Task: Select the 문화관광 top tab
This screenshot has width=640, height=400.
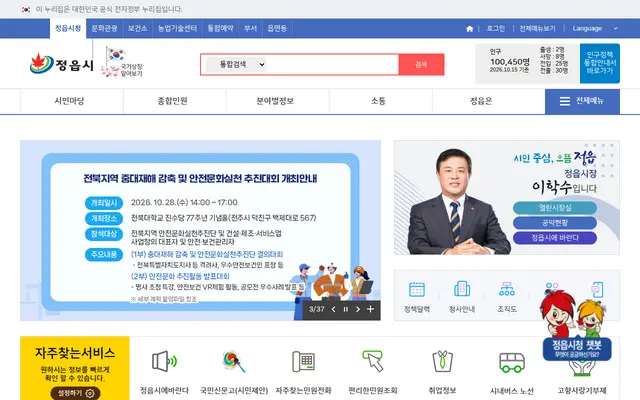Action: (104, 29)
